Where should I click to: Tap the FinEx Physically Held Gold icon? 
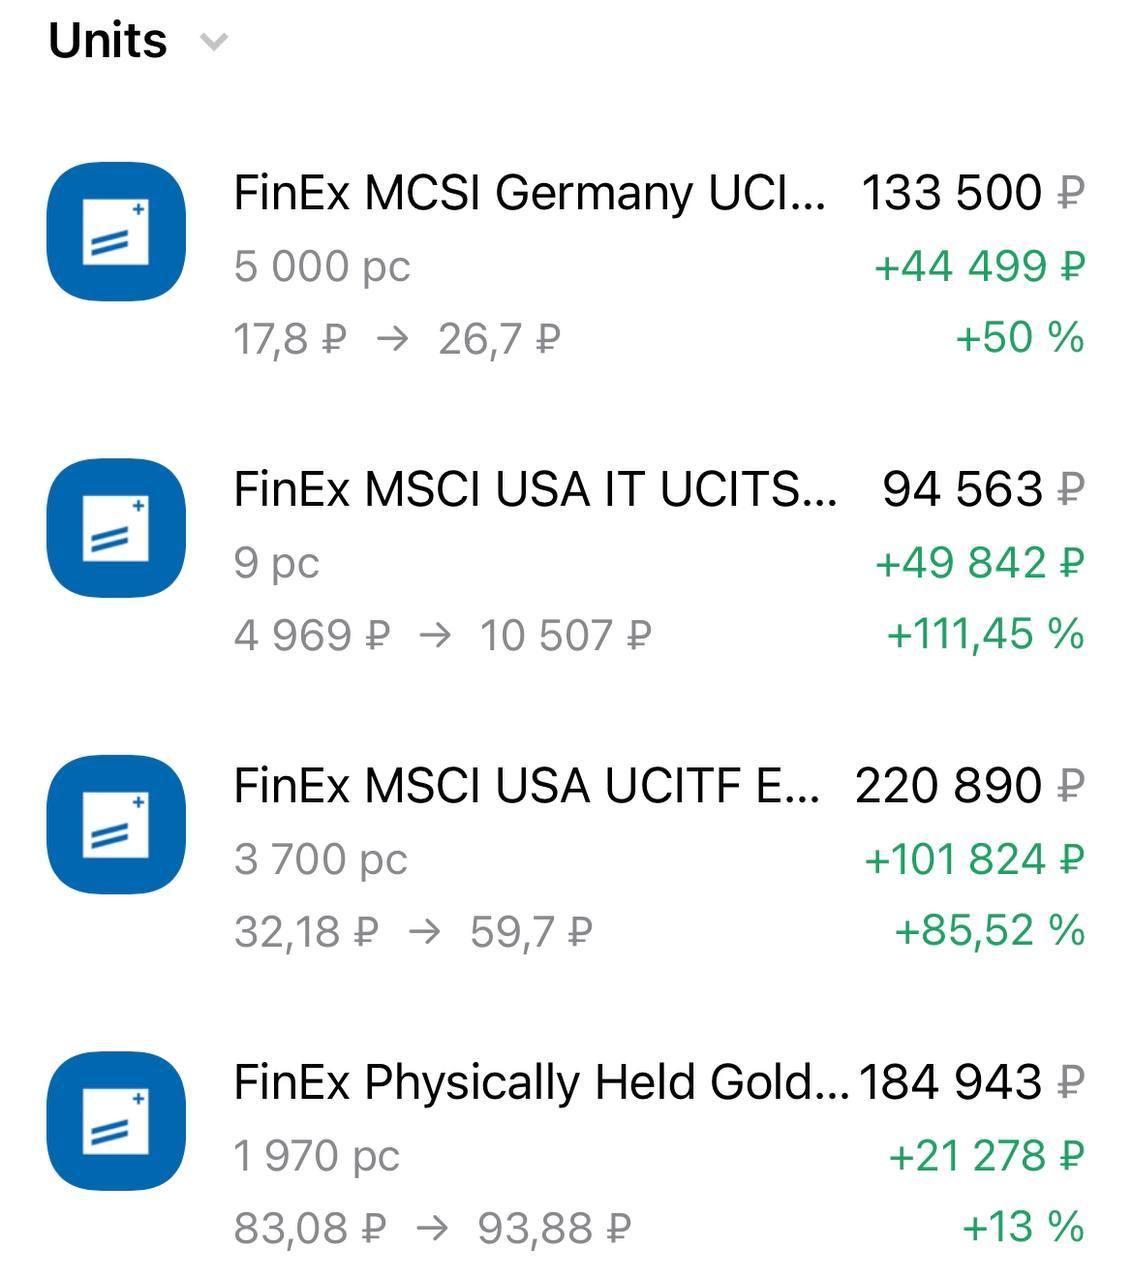(116, 1120)
